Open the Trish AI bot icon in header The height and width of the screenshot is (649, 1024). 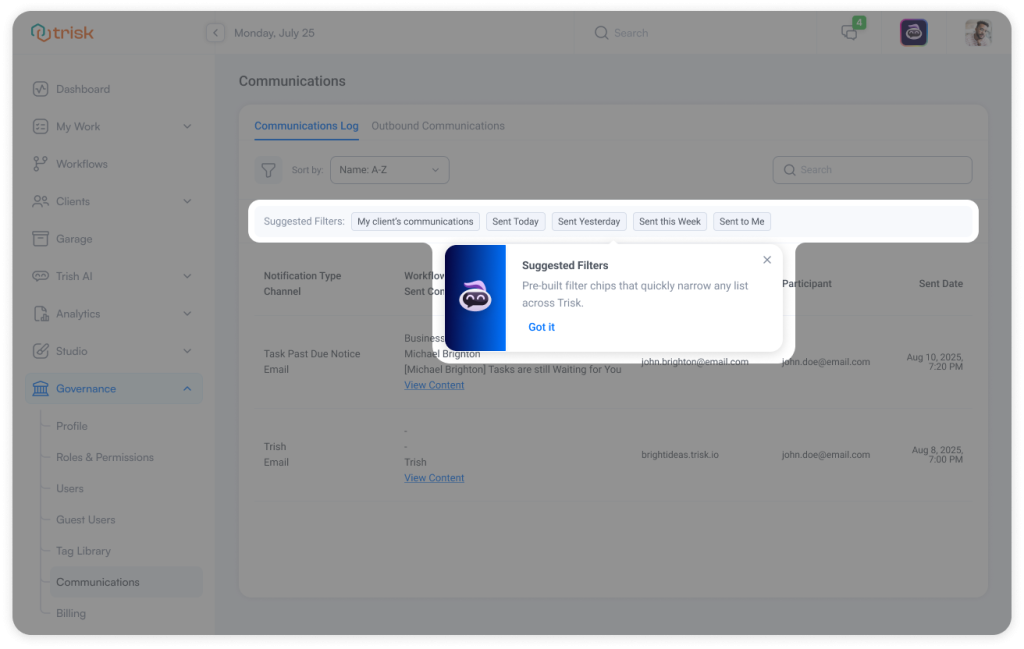913,33
